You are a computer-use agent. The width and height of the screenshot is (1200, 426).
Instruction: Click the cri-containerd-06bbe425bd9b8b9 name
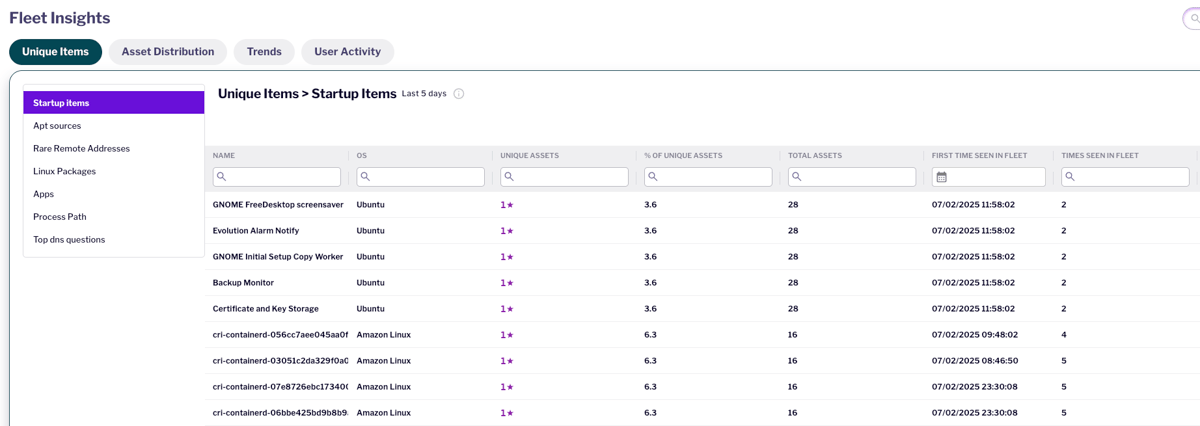click(281, 413)
